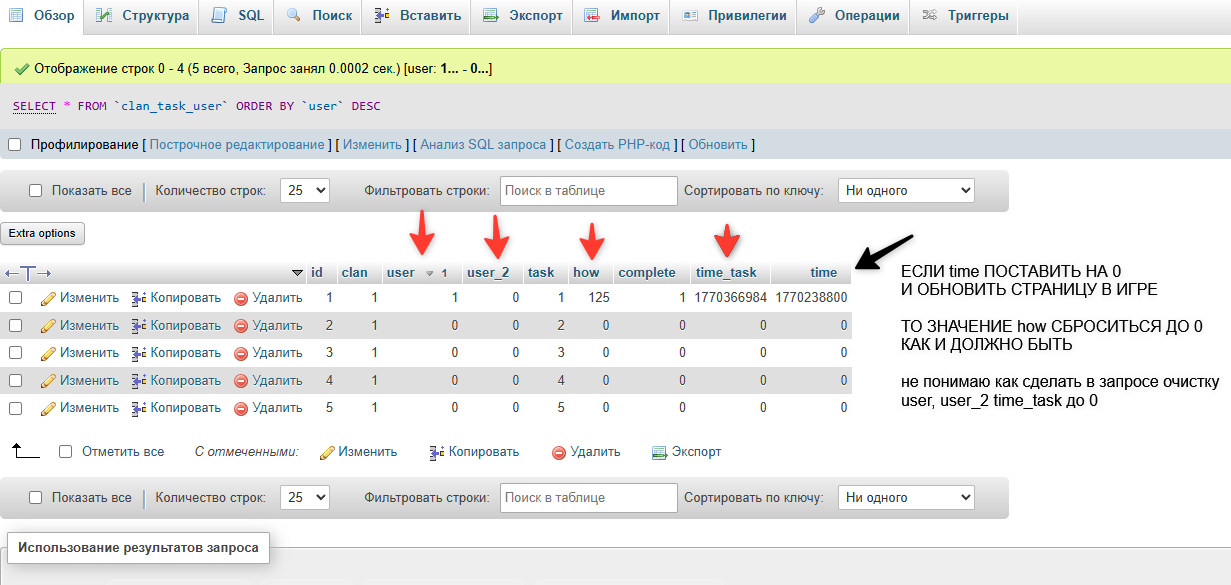Open the column options triangle before id
The width and height of the screenshot is (1231, 585).
297,273
